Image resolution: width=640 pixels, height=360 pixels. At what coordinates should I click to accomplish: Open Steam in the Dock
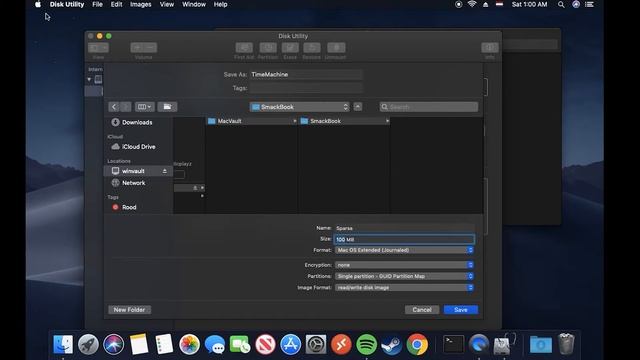392,344
